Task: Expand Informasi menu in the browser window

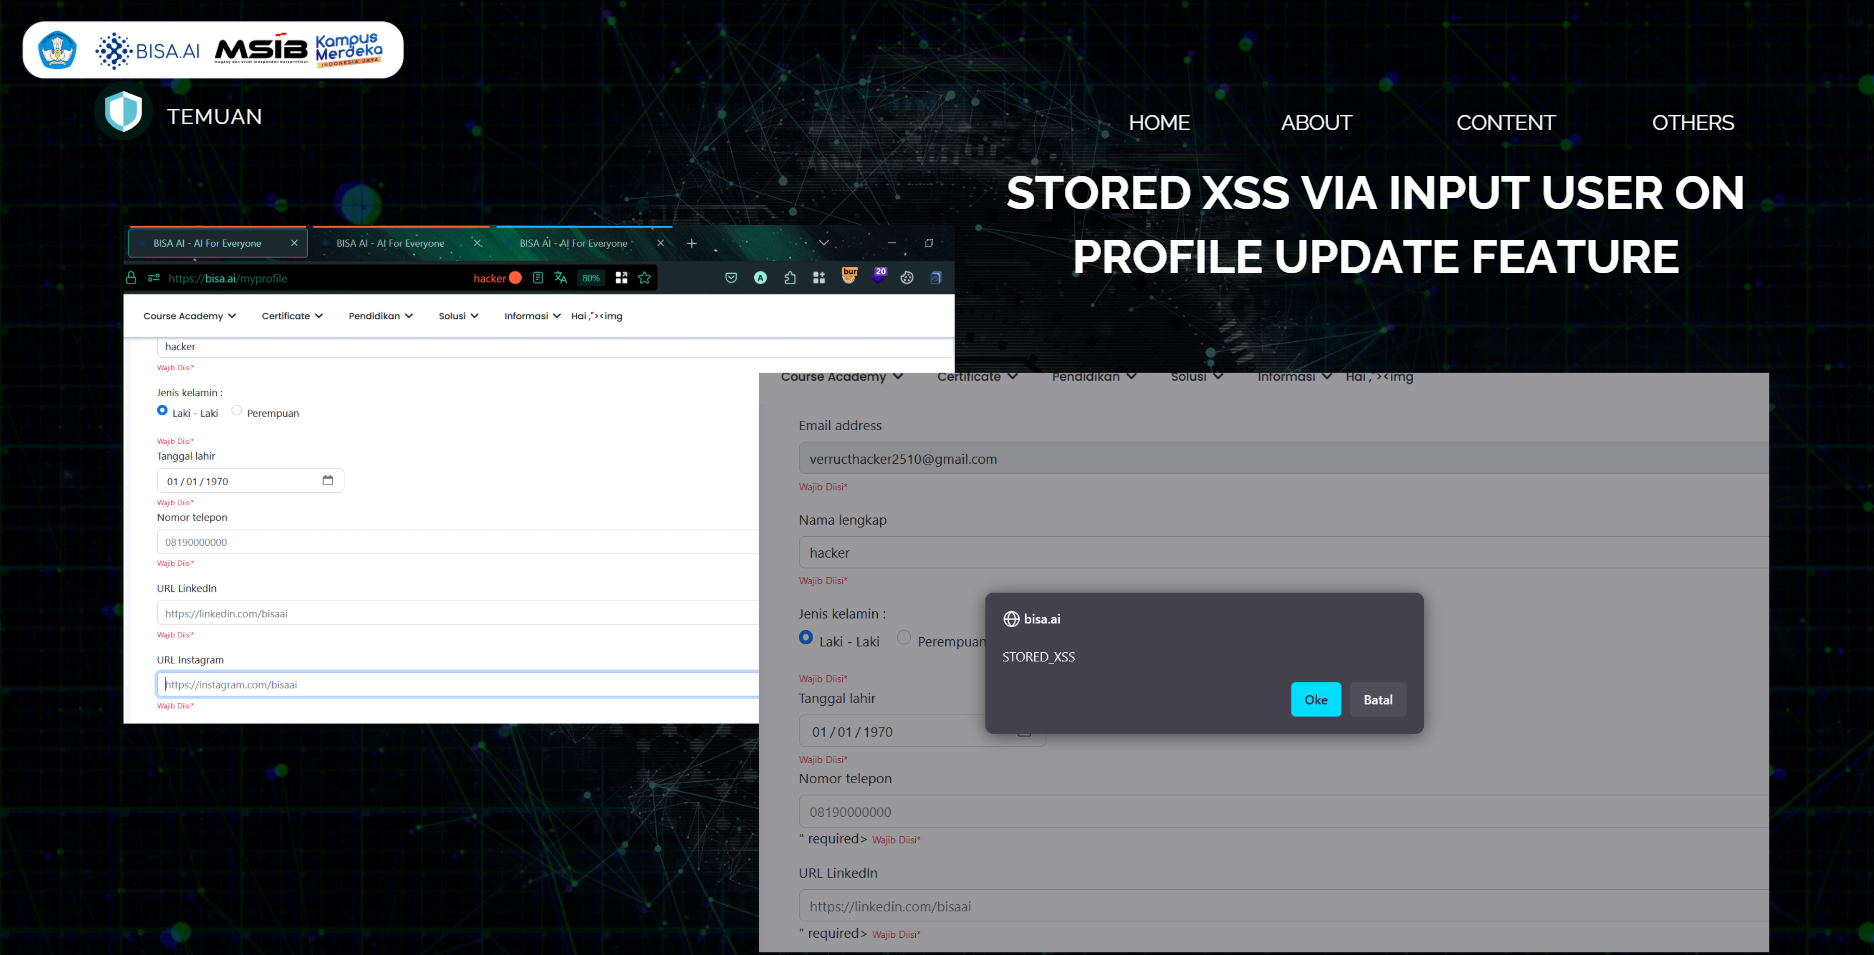Action: point(532,316)
